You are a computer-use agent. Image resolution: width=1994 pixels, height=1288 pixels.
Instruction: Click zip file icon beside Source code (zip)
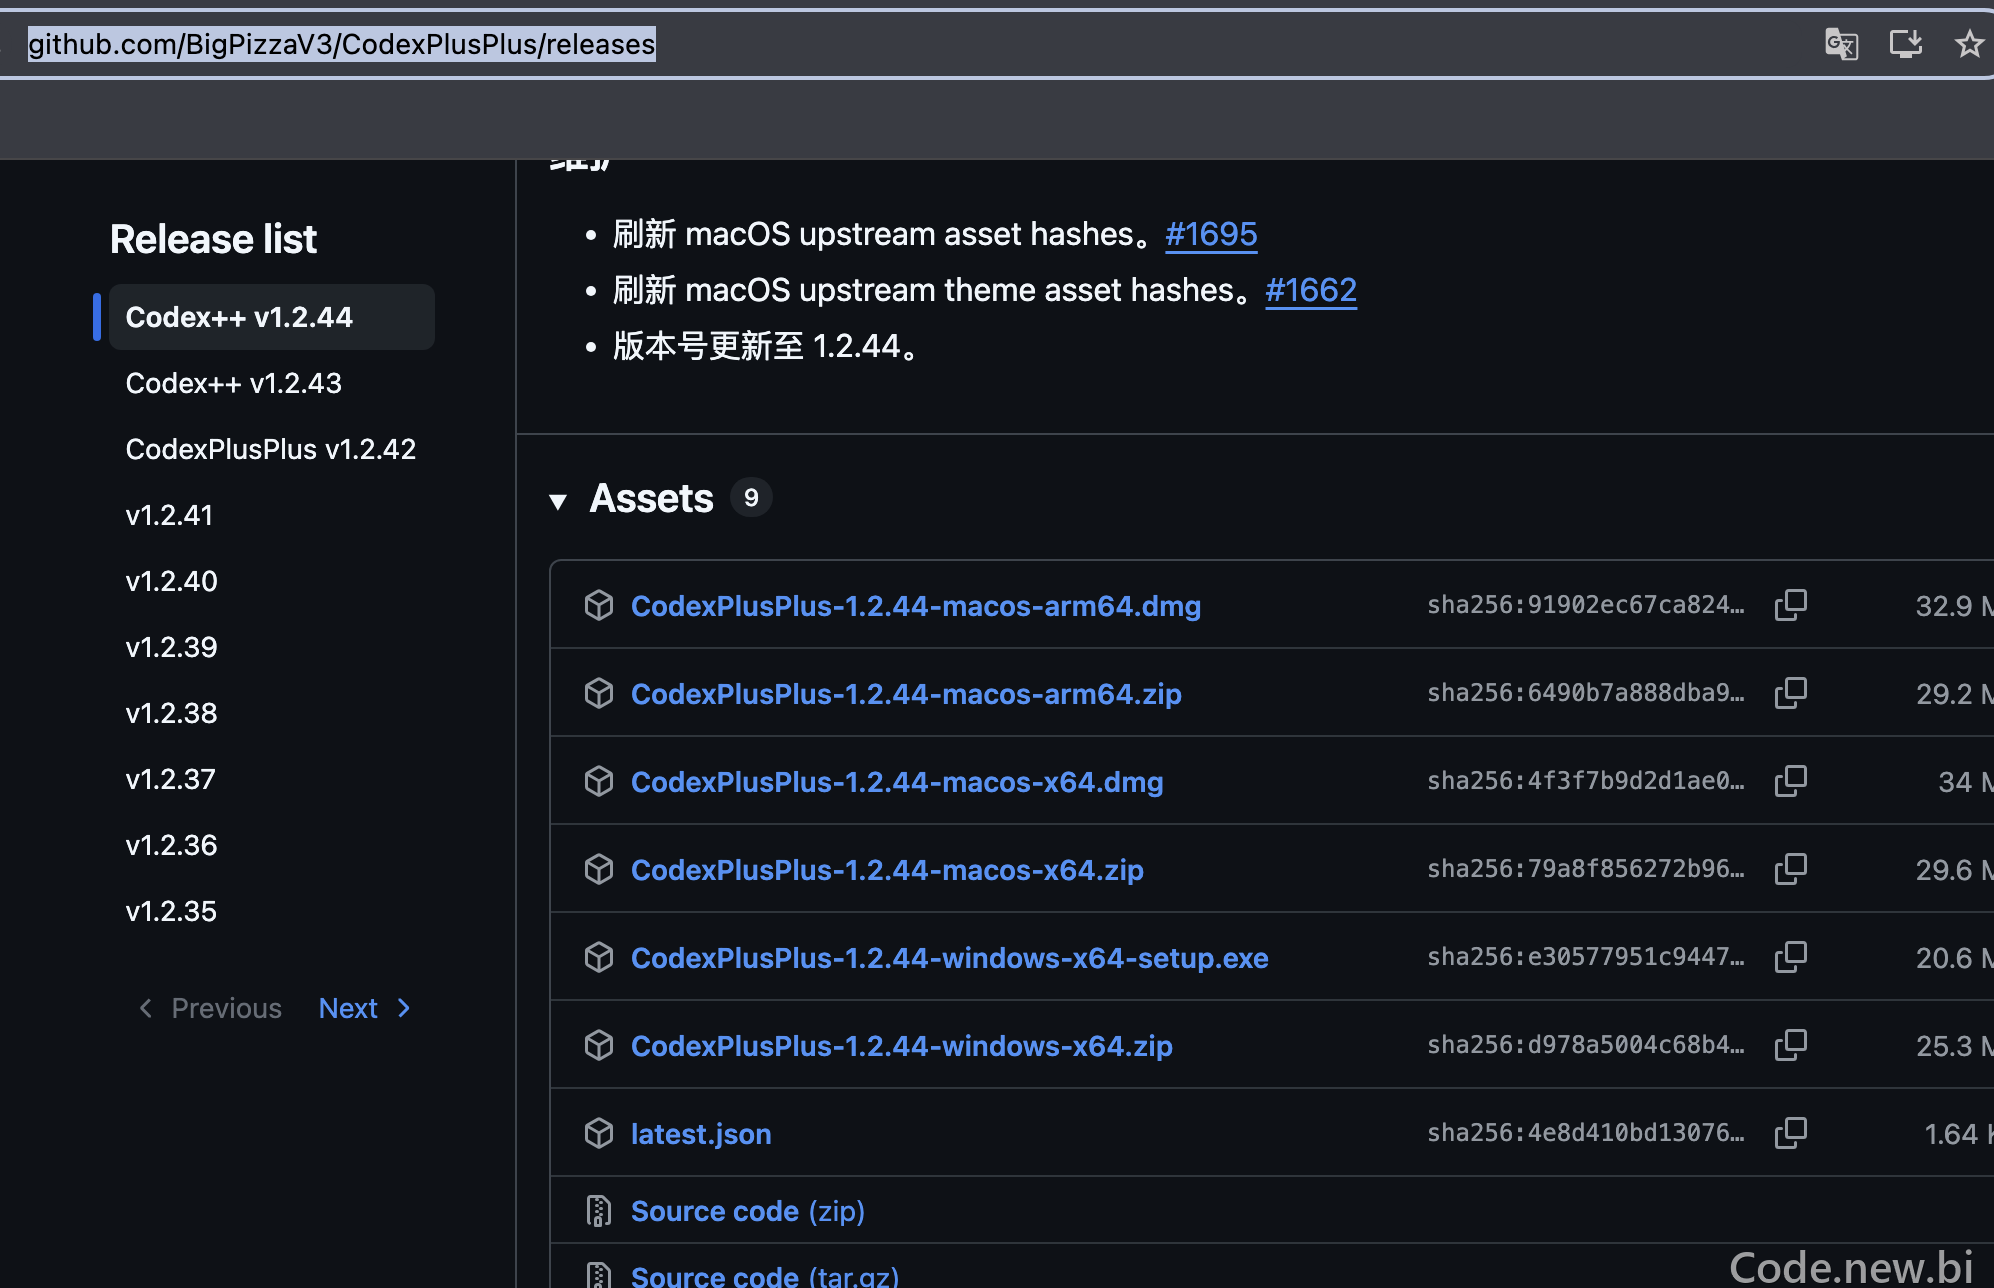pyautogui.click(x=599, y=1211)
